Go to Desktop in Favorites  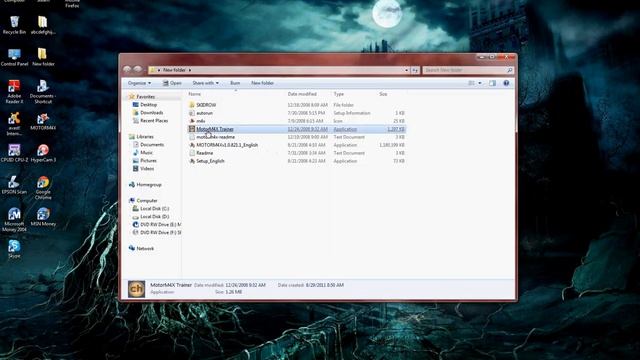pyautogui.click(x=149, y=105)
